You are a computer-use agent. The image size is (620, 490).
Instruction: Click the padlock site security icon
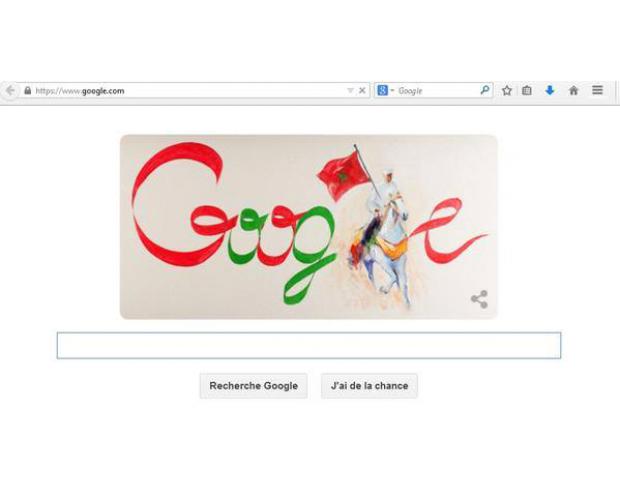[27, 91]
